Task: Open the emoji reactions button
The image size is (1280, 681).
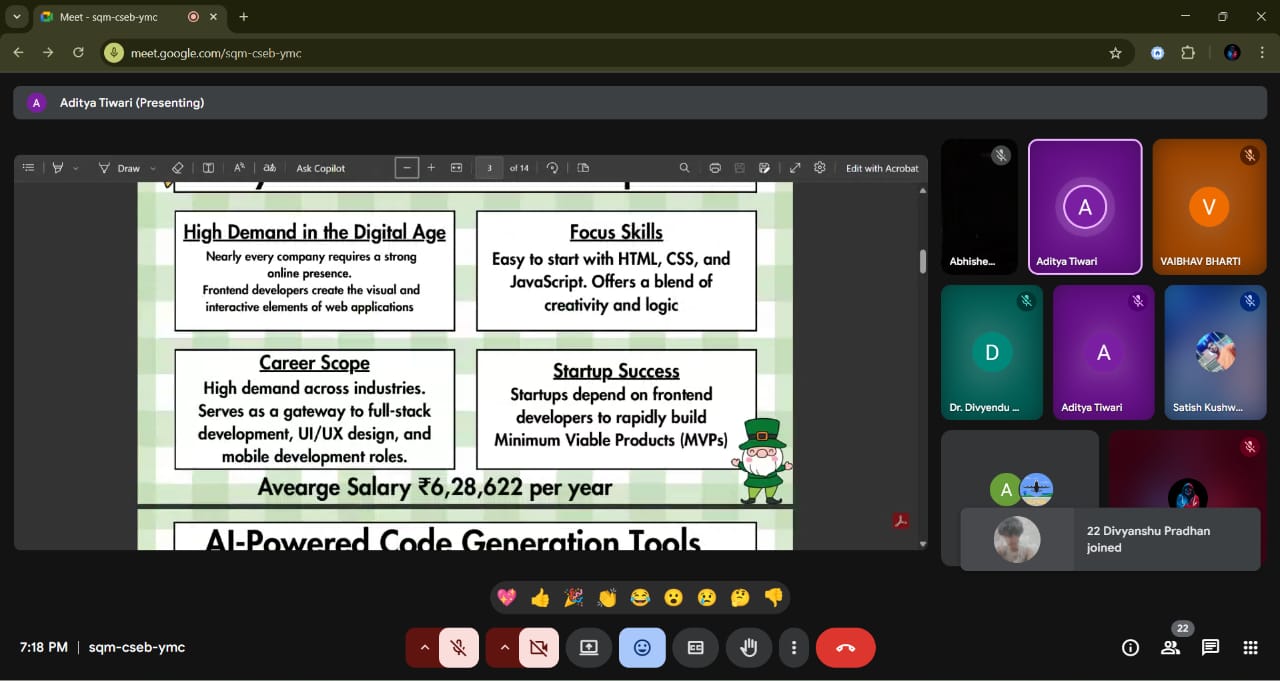Action: pos(642,648)
